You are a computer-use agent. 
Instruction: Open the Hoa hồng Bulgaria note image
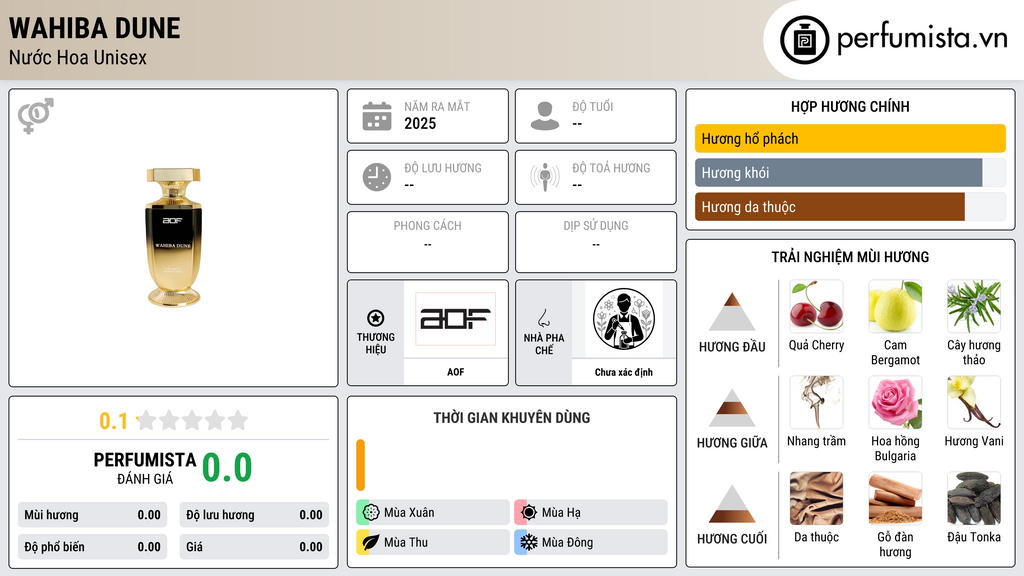point(895,402)
